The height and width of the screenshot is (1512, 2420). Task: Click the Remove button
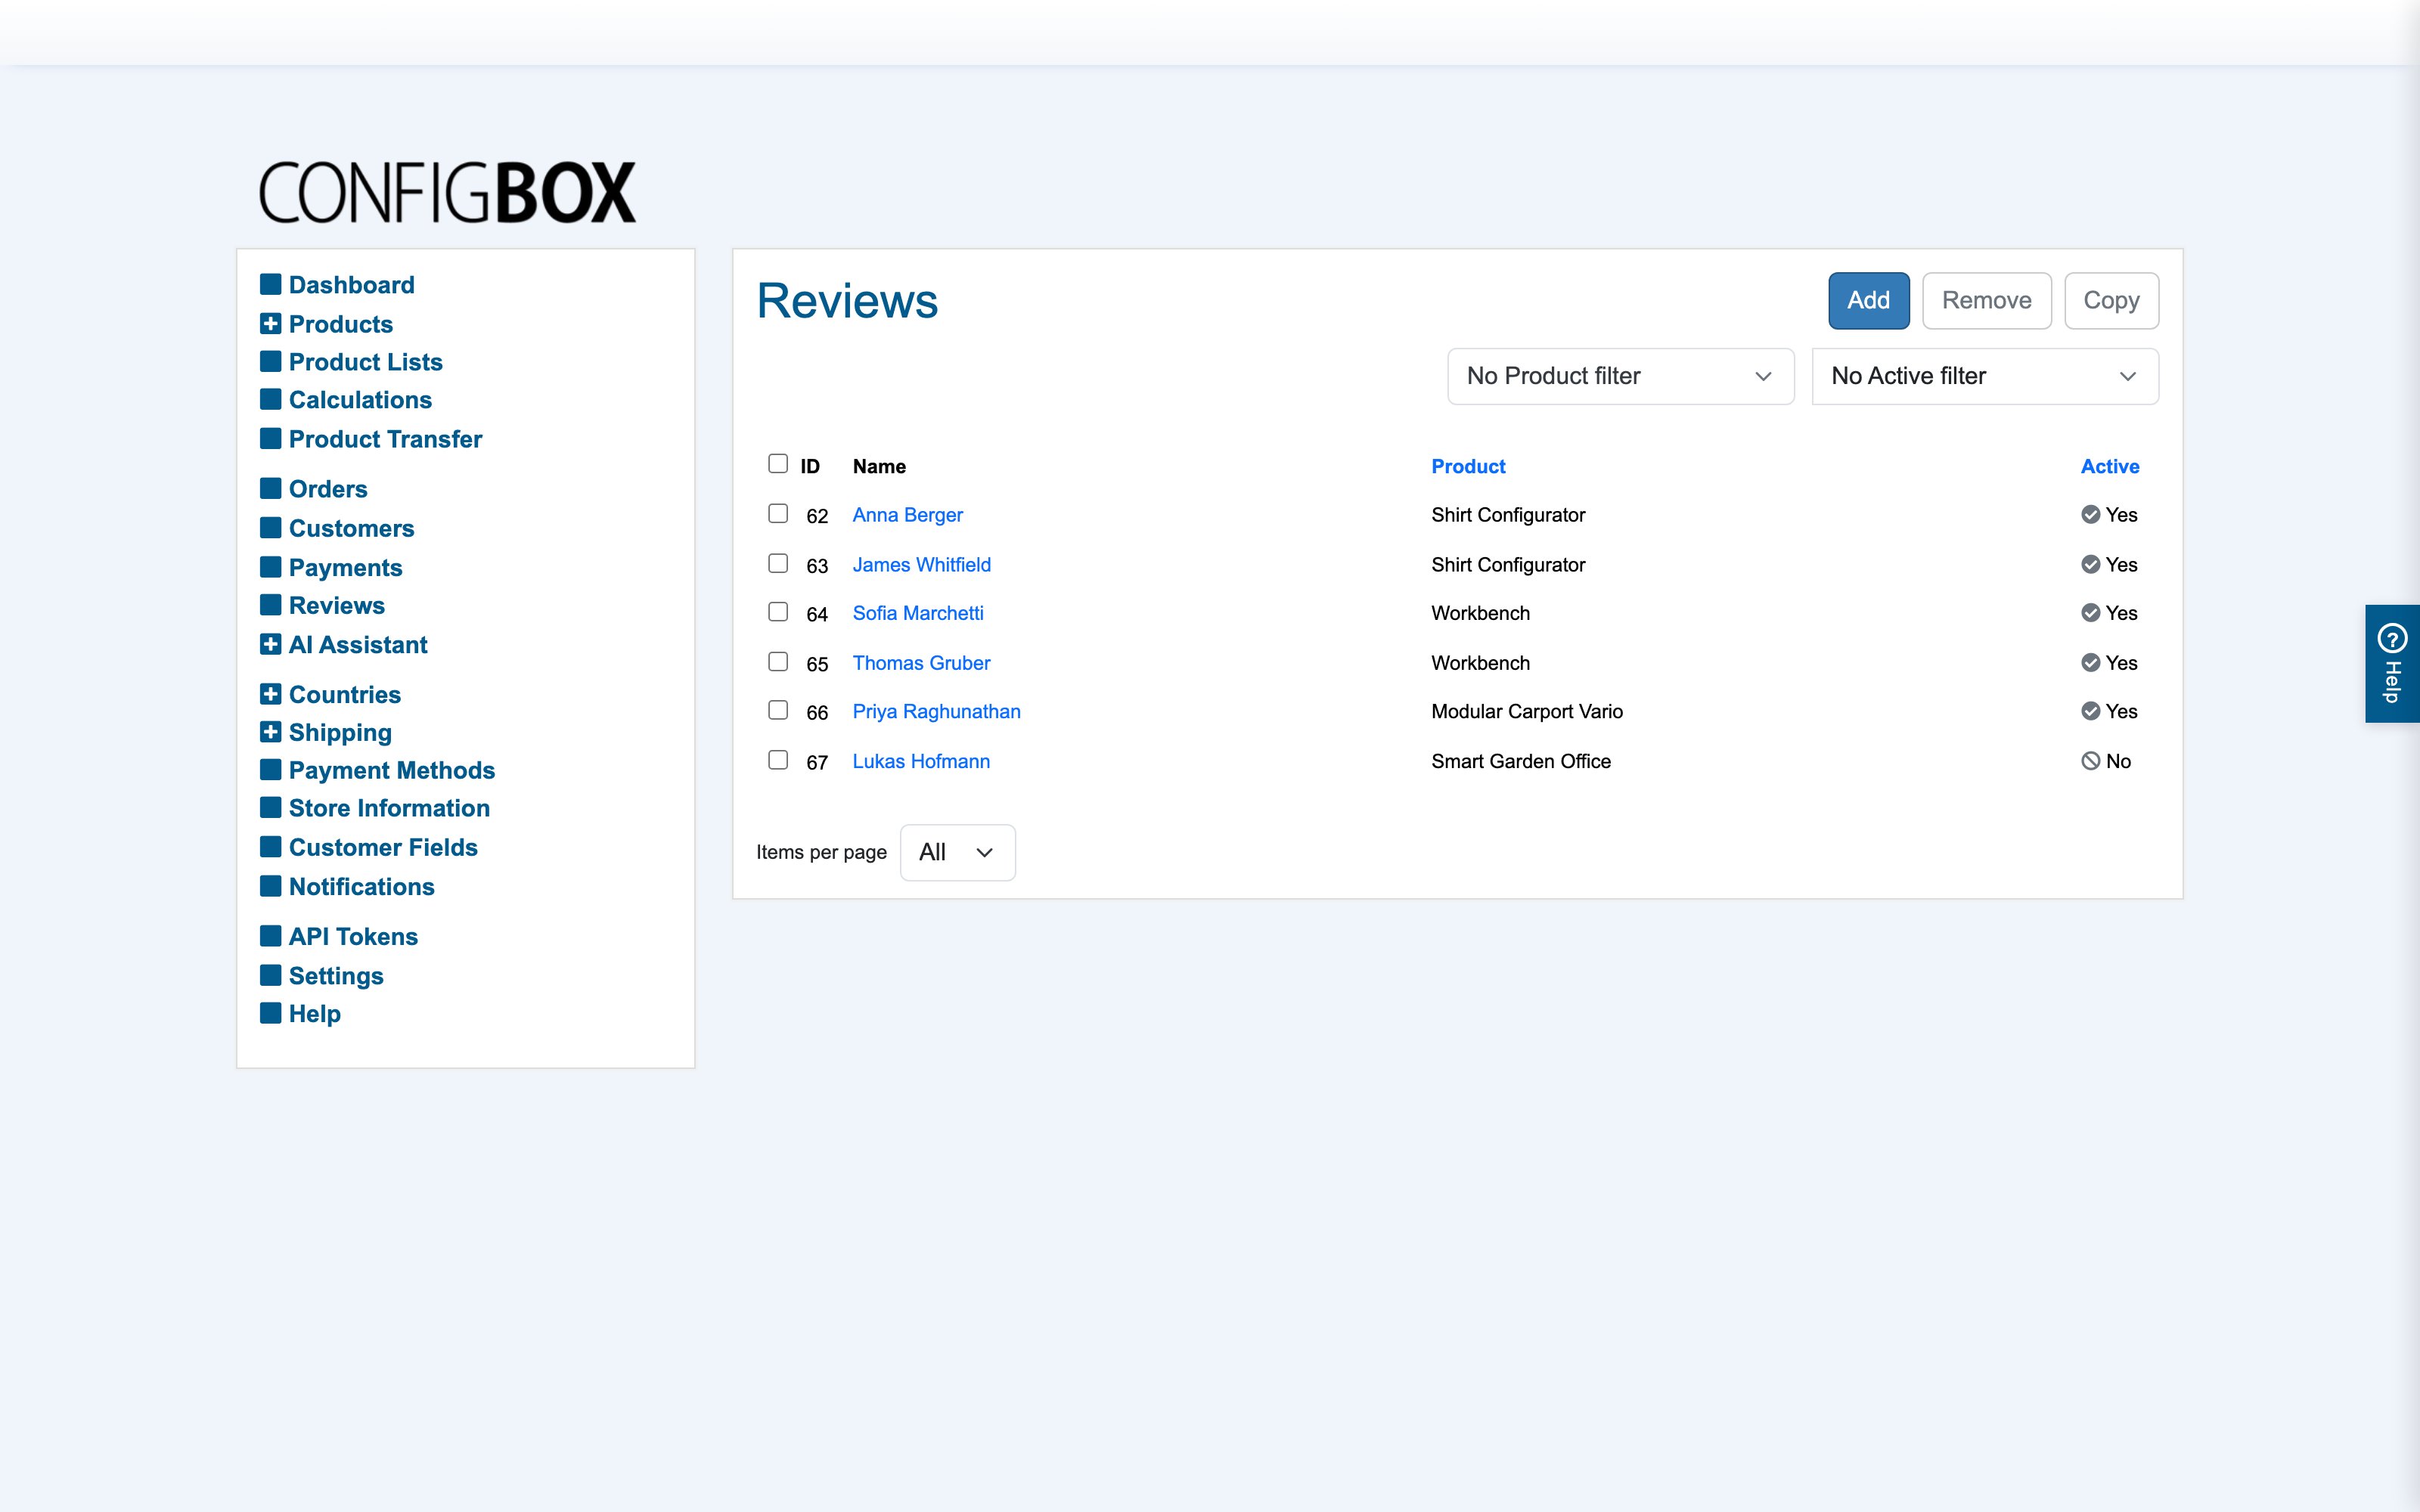click(x=1986, y=300)
